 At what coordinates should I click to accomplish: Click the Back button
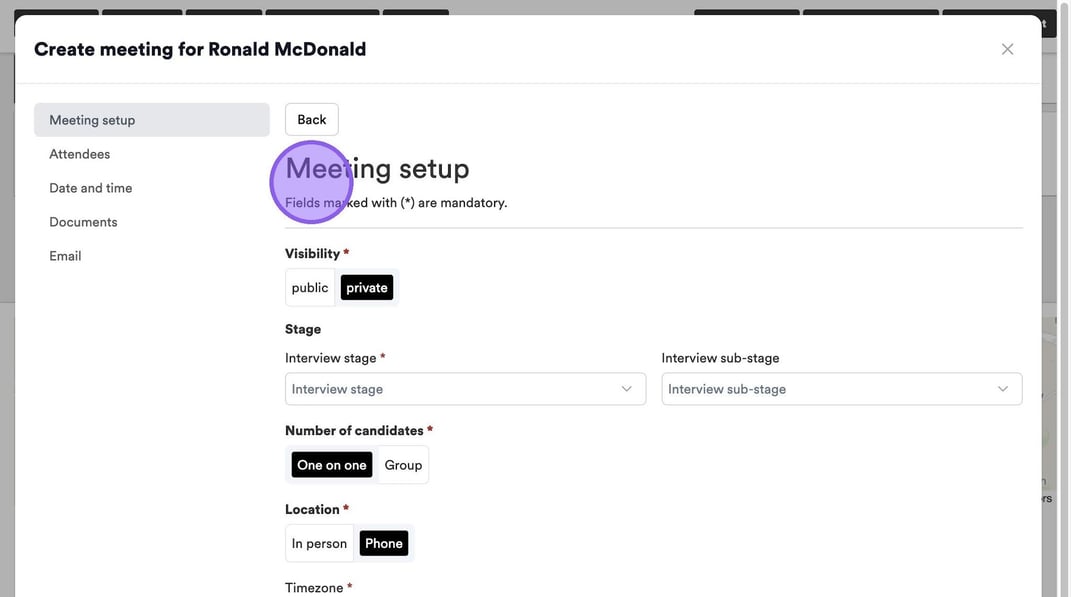[311, 120]
